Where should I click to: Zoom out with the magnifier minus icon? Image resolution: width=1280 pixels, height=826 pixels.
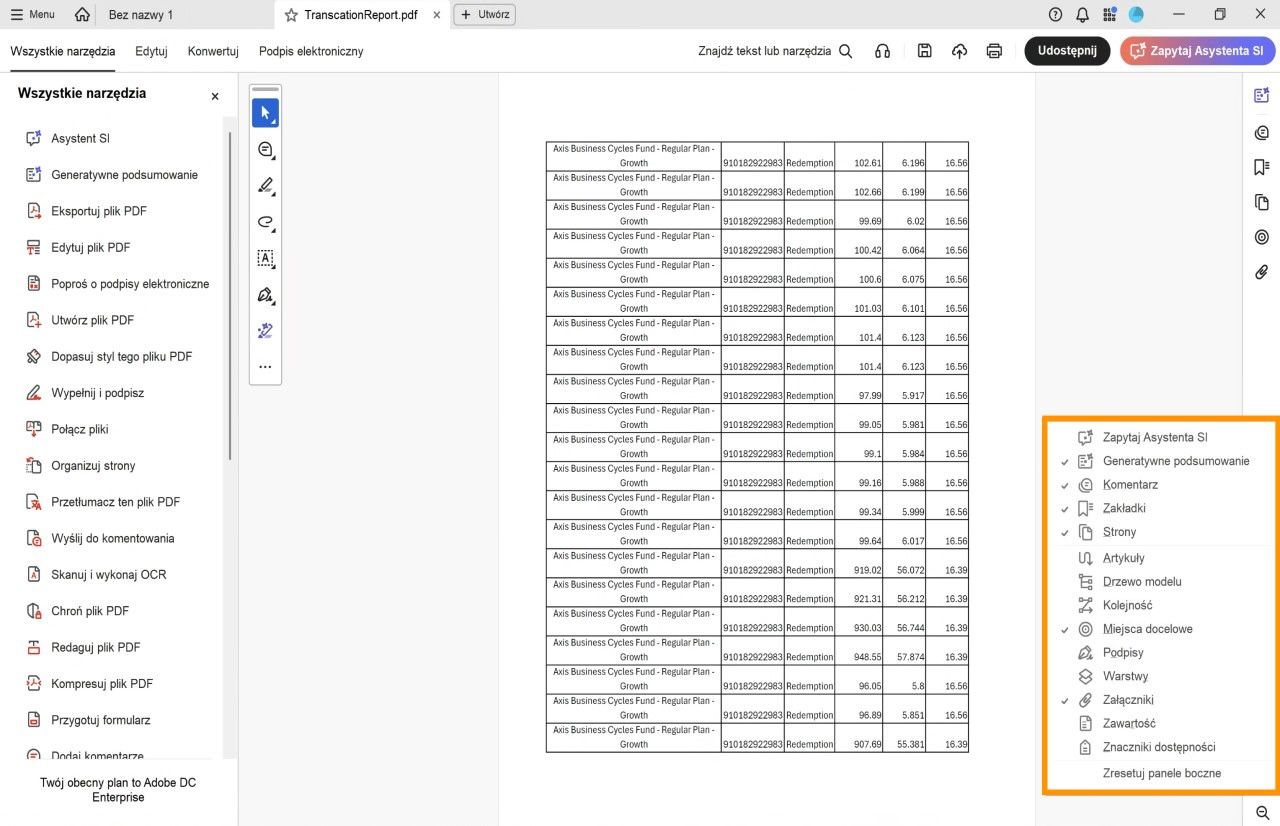point(1262,813)
